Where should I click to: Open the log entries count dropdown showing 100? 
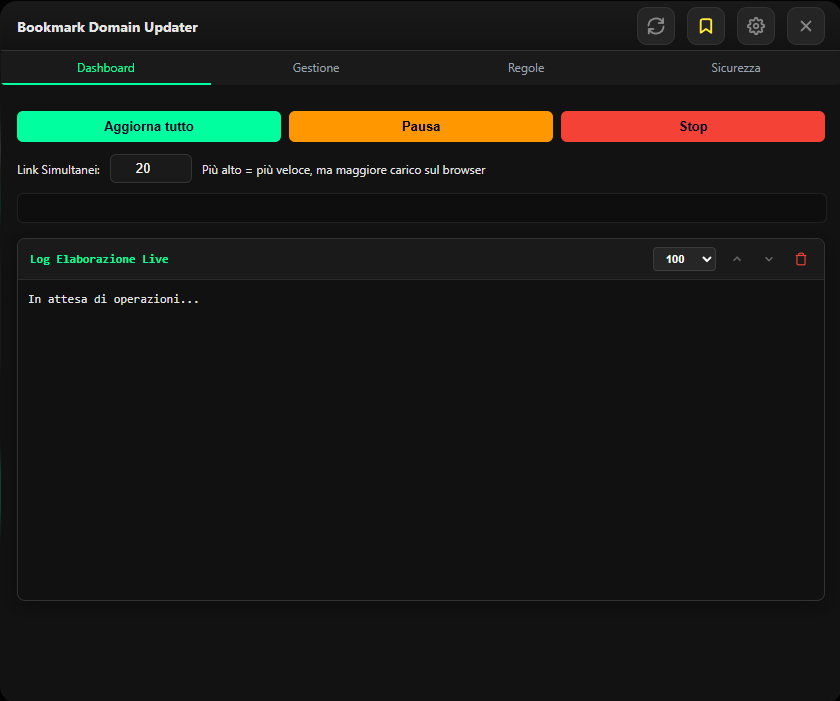684,259
